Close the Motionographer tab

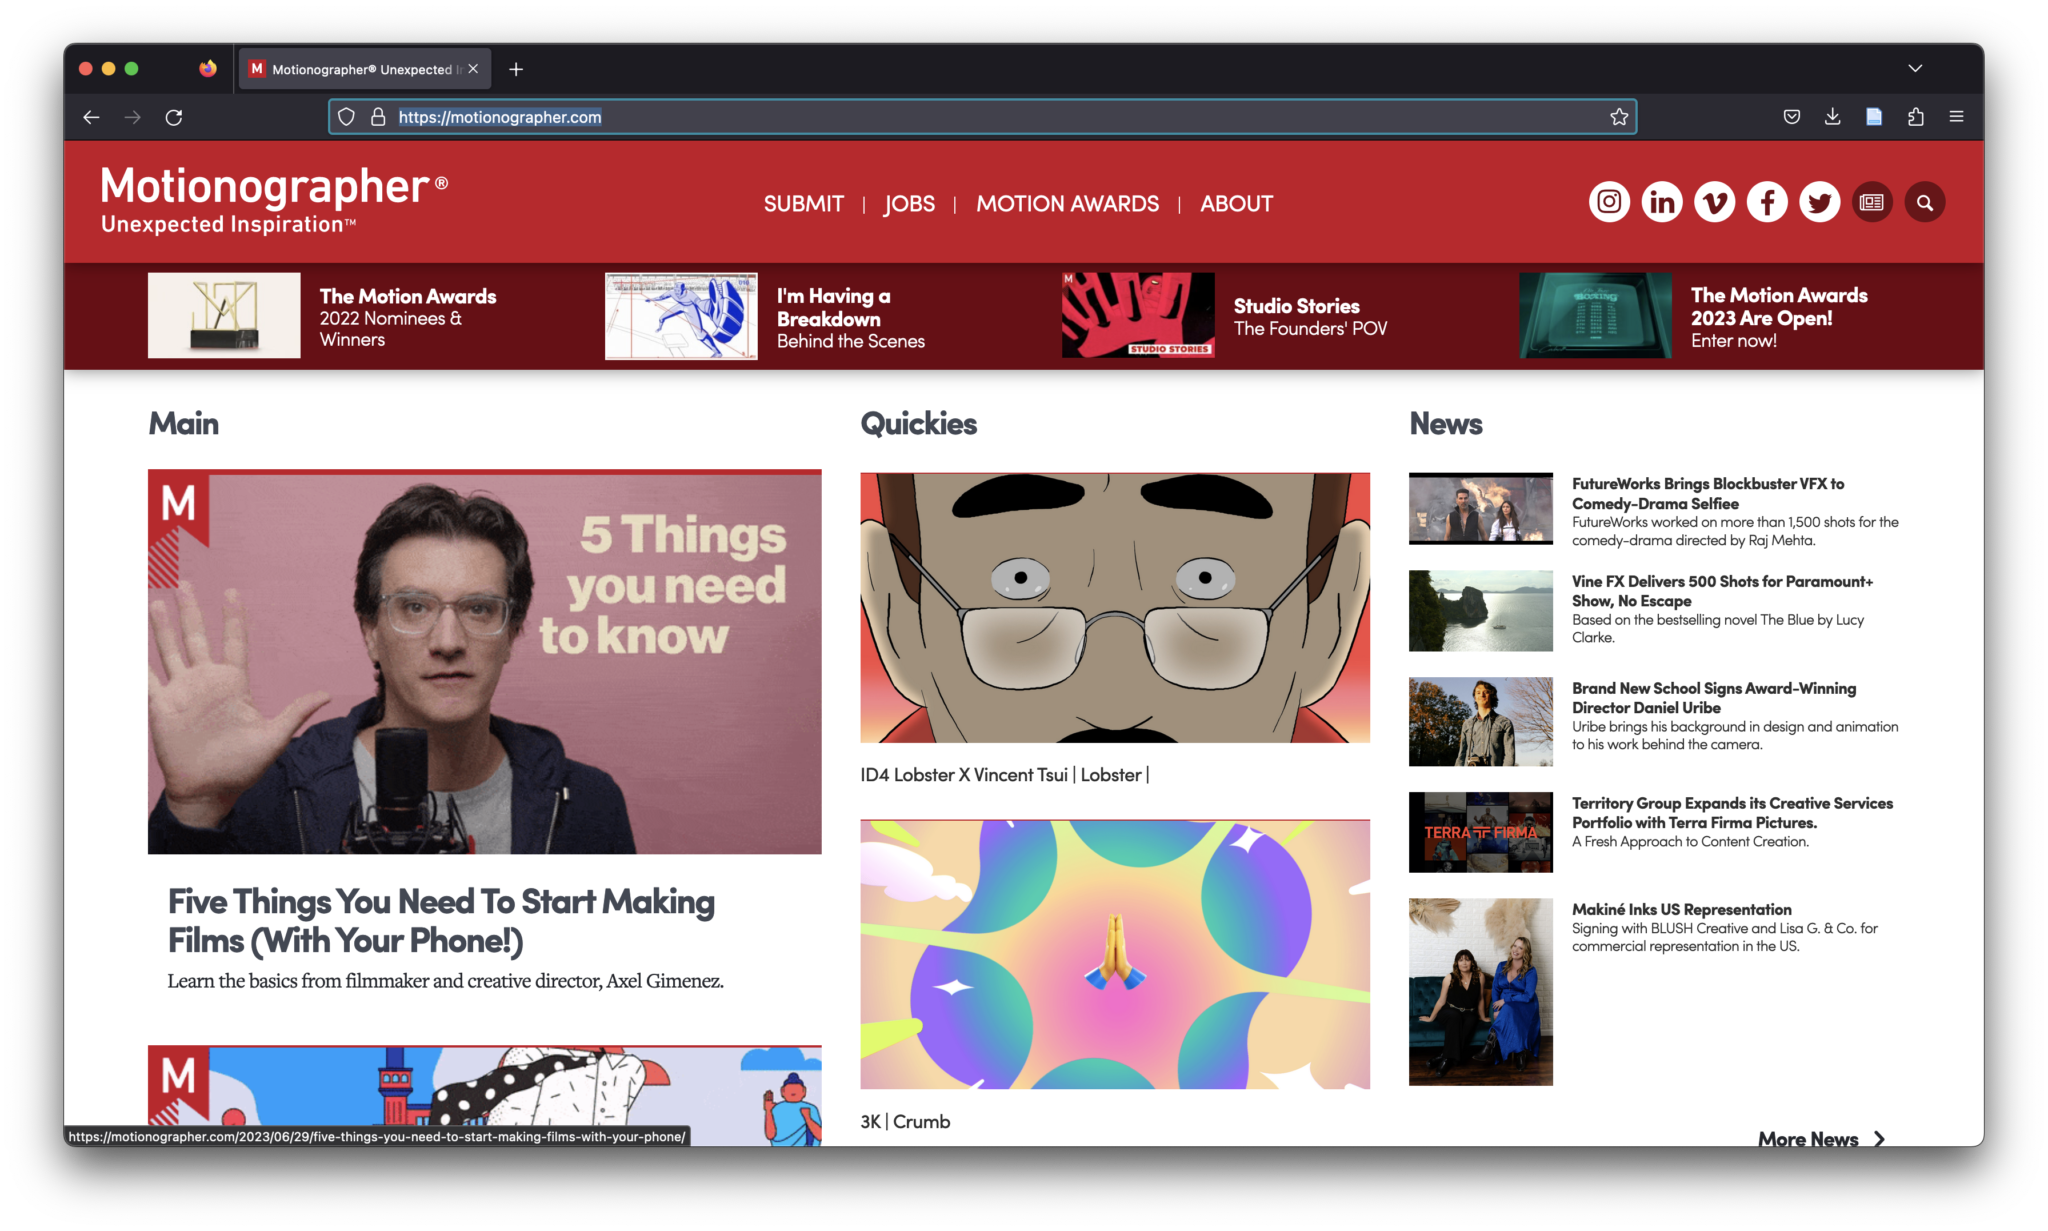pos(473,69)
